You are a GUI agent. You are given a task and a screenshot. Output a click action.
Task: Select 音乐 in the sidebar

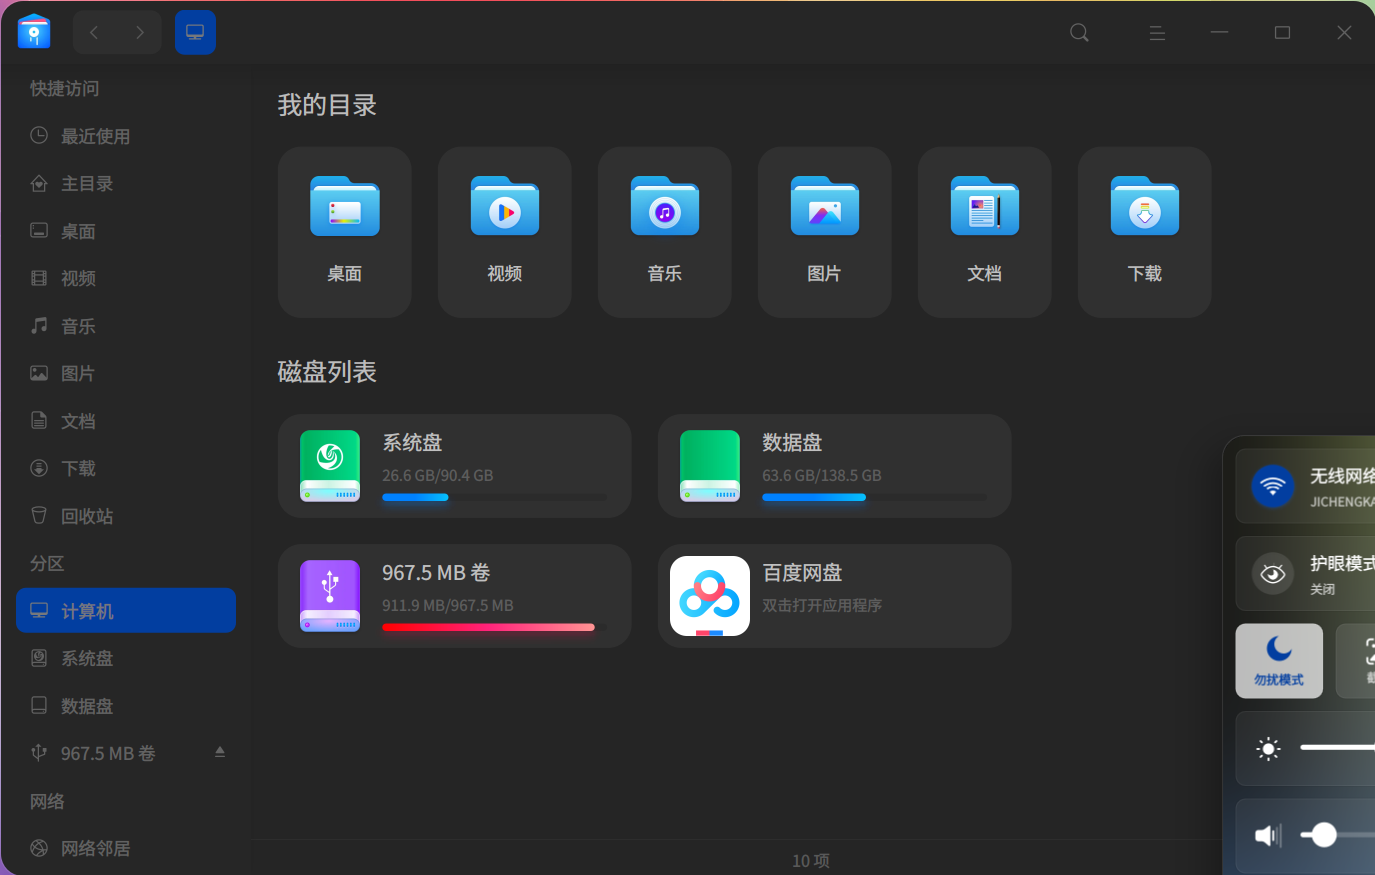pos(126,326)
